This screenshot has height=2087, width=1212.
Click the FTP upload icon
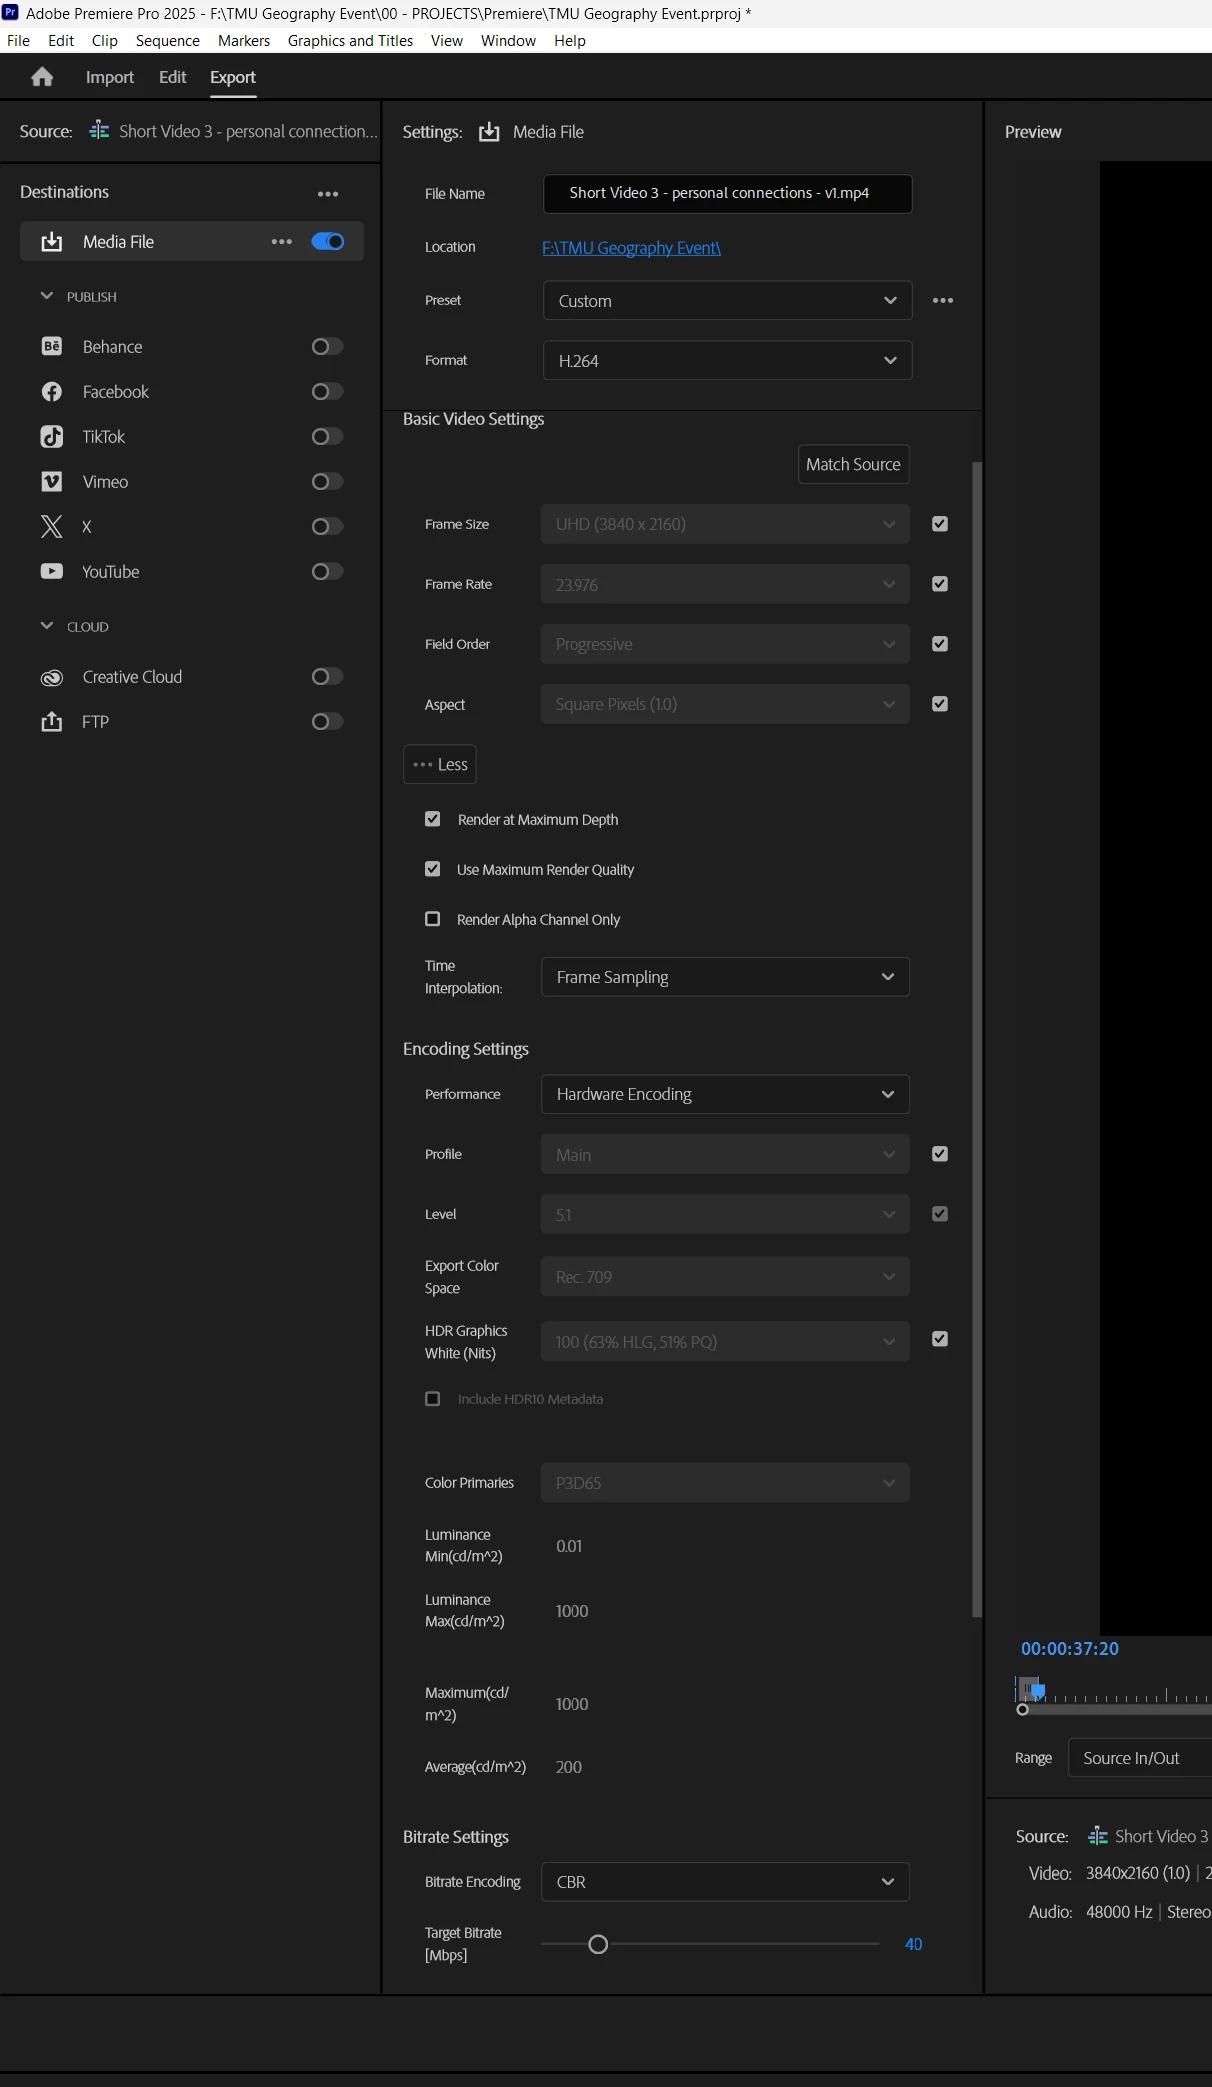[x=52, y=721]
